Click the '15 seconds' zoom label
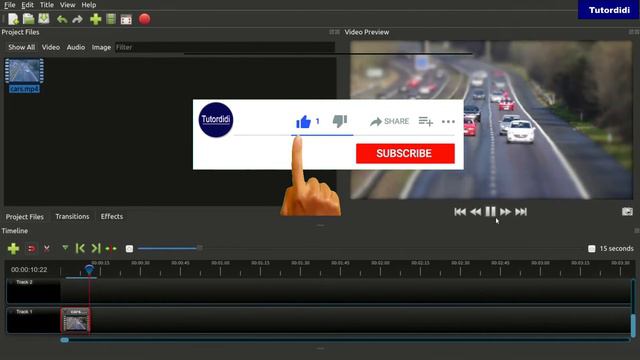This screenshot has width=640, height=360. [x=616, y=249]
